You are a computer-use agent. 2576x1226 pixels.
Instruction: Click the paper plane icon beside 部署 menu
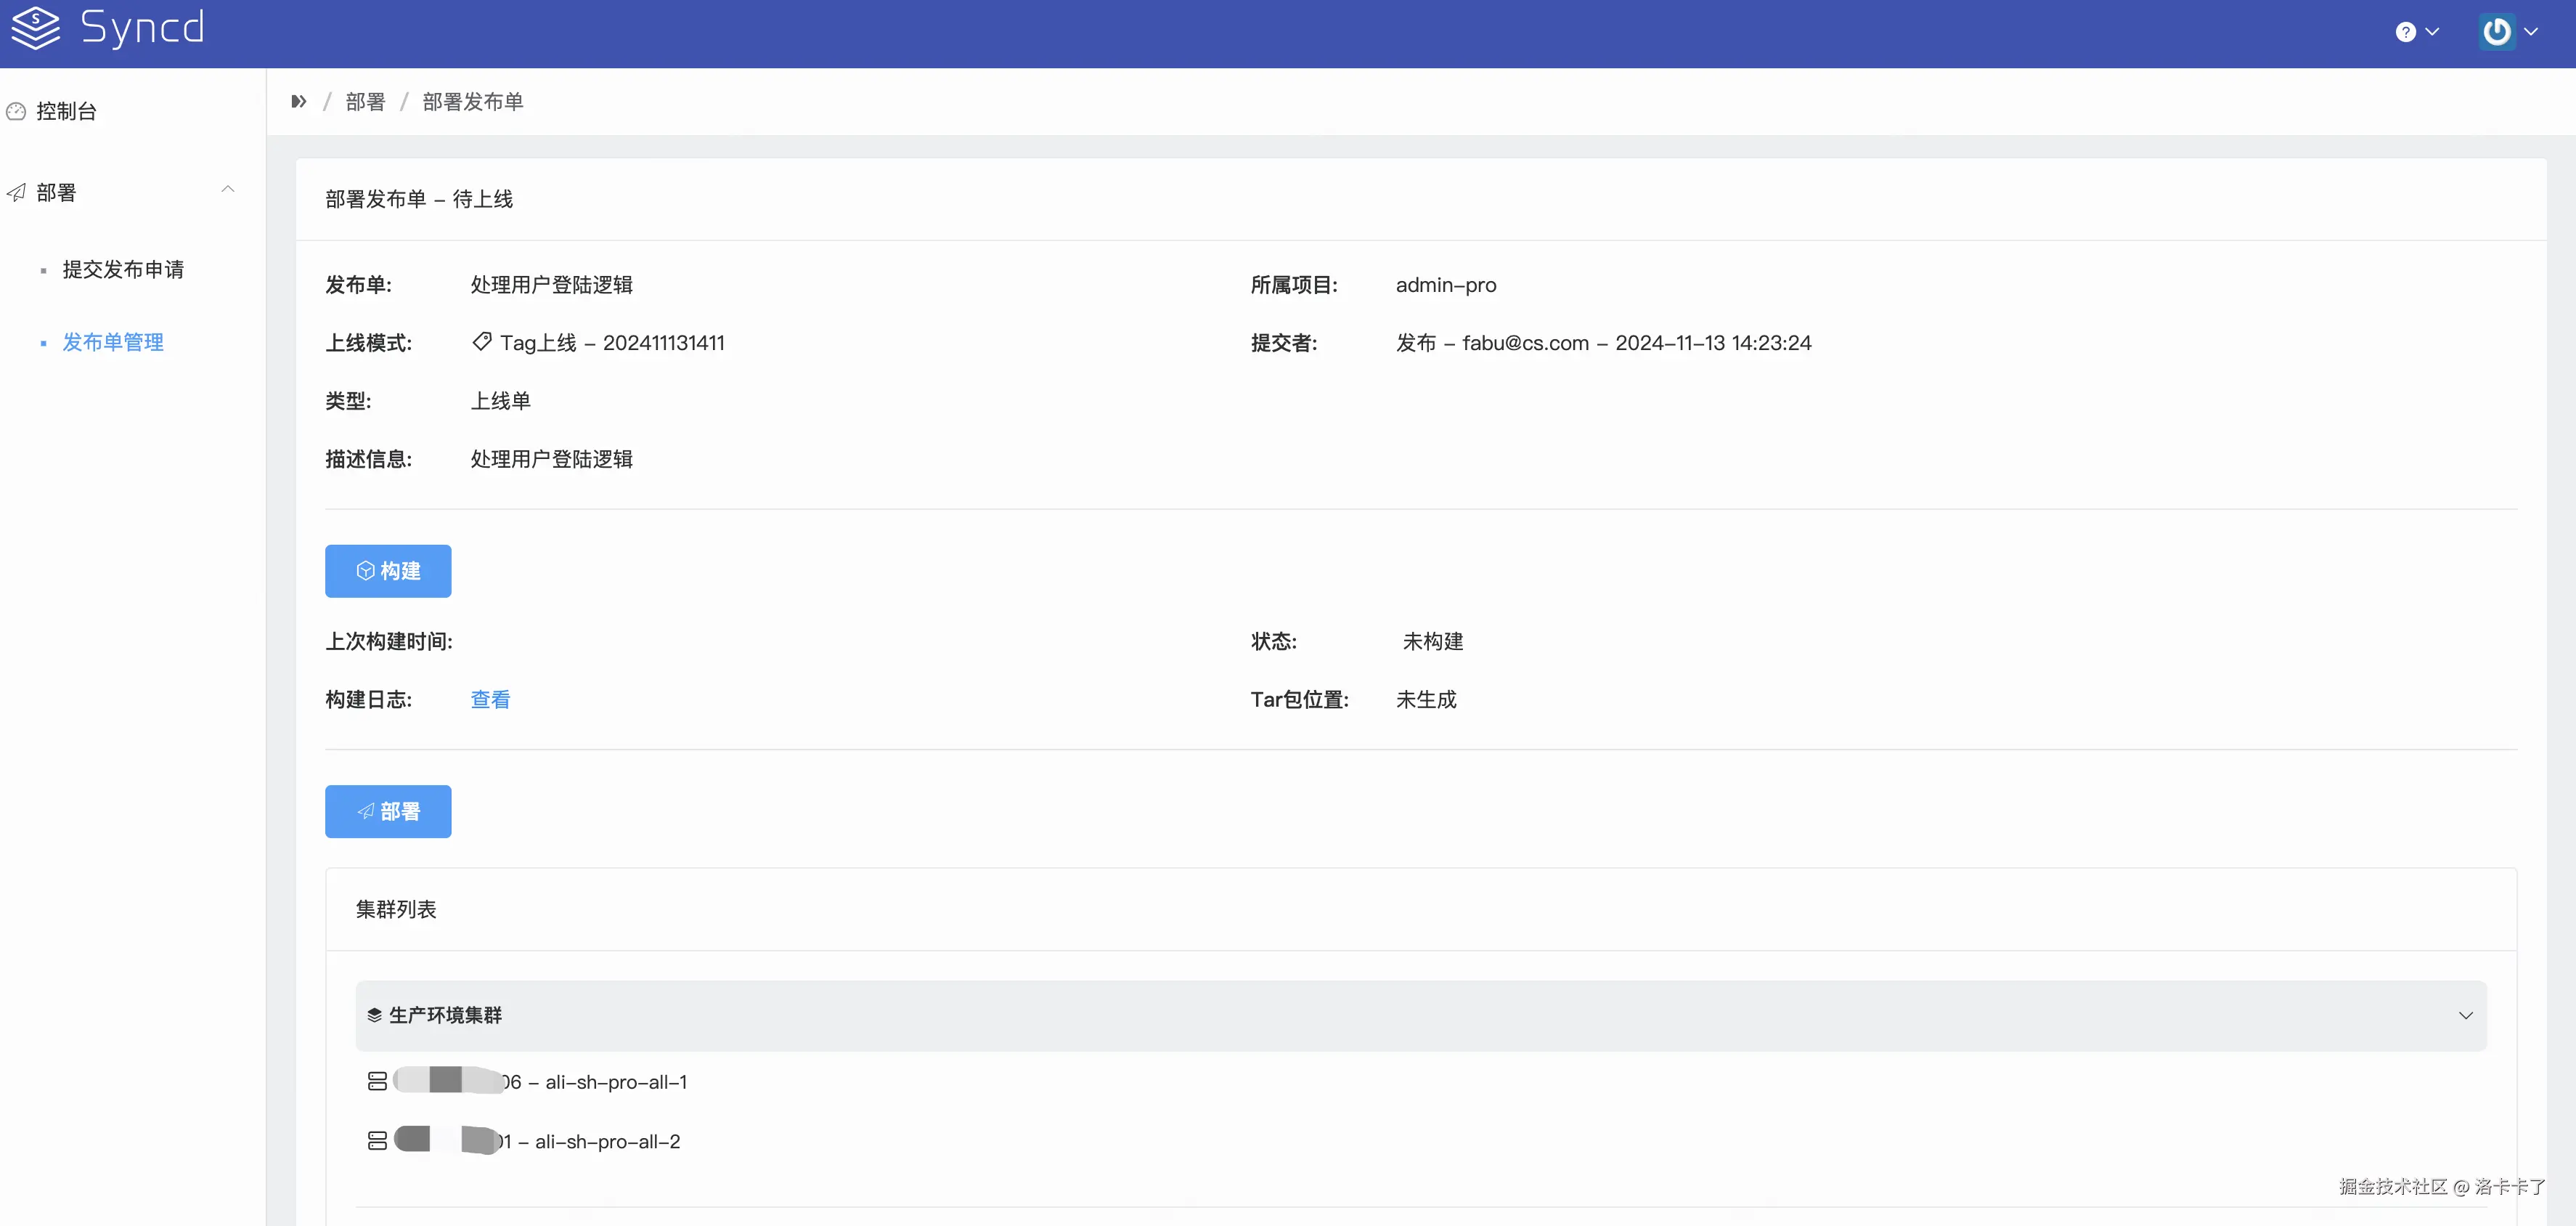(x=16, y=192)
